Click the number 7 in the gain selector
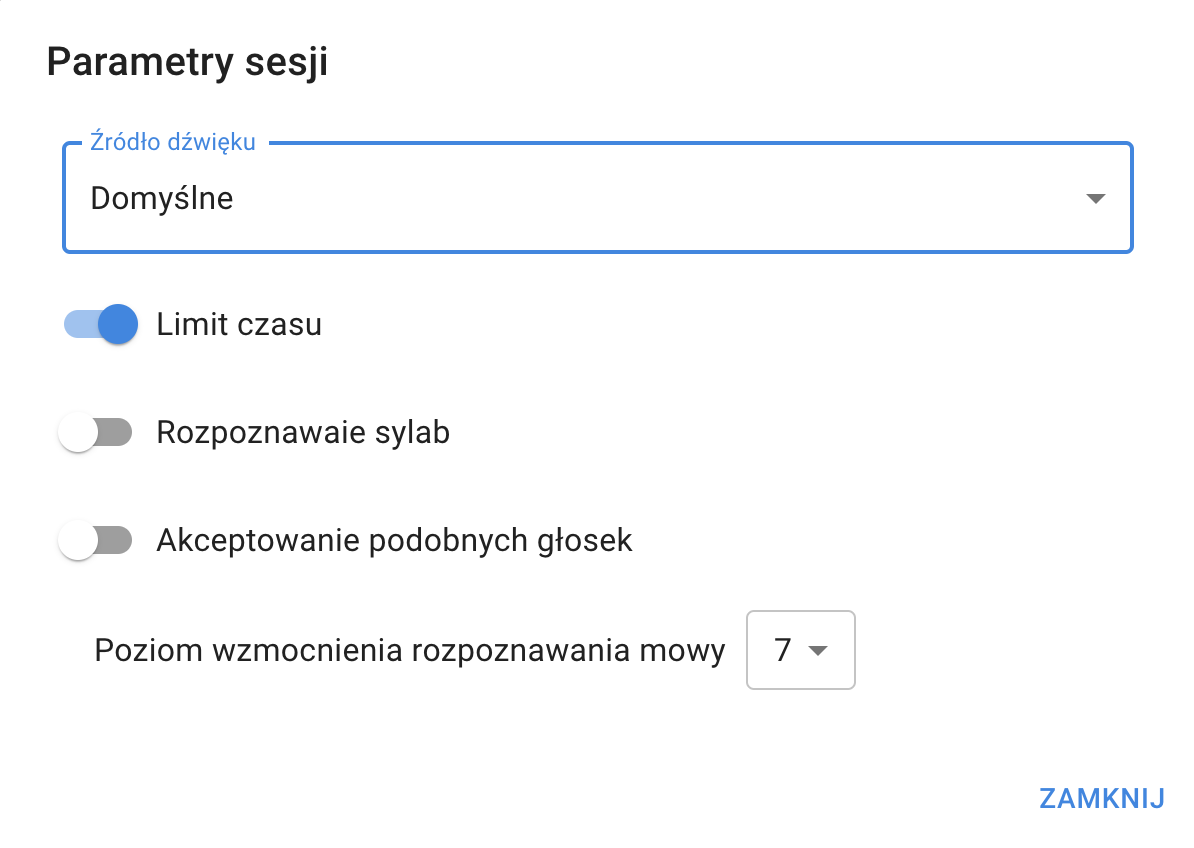 [782, 650]
